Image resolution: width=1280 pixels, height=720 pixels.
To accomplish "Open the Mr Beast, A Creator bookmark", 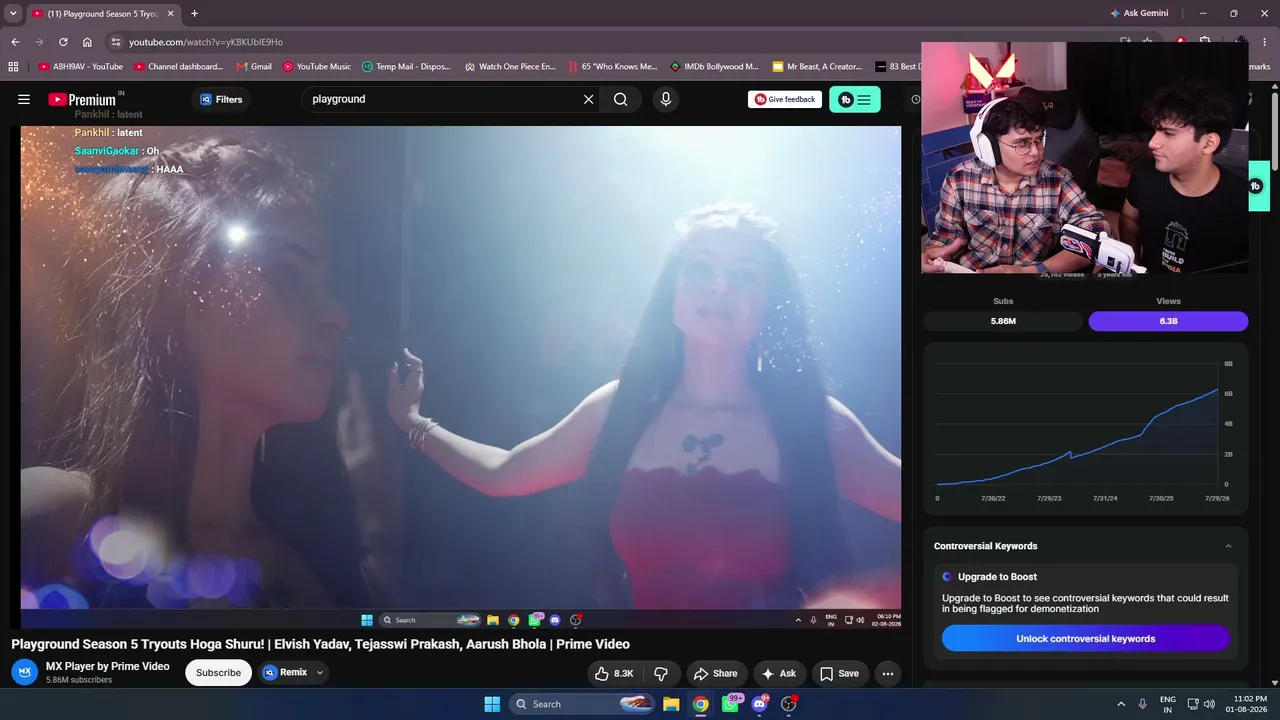I will (x=817, y=67).
